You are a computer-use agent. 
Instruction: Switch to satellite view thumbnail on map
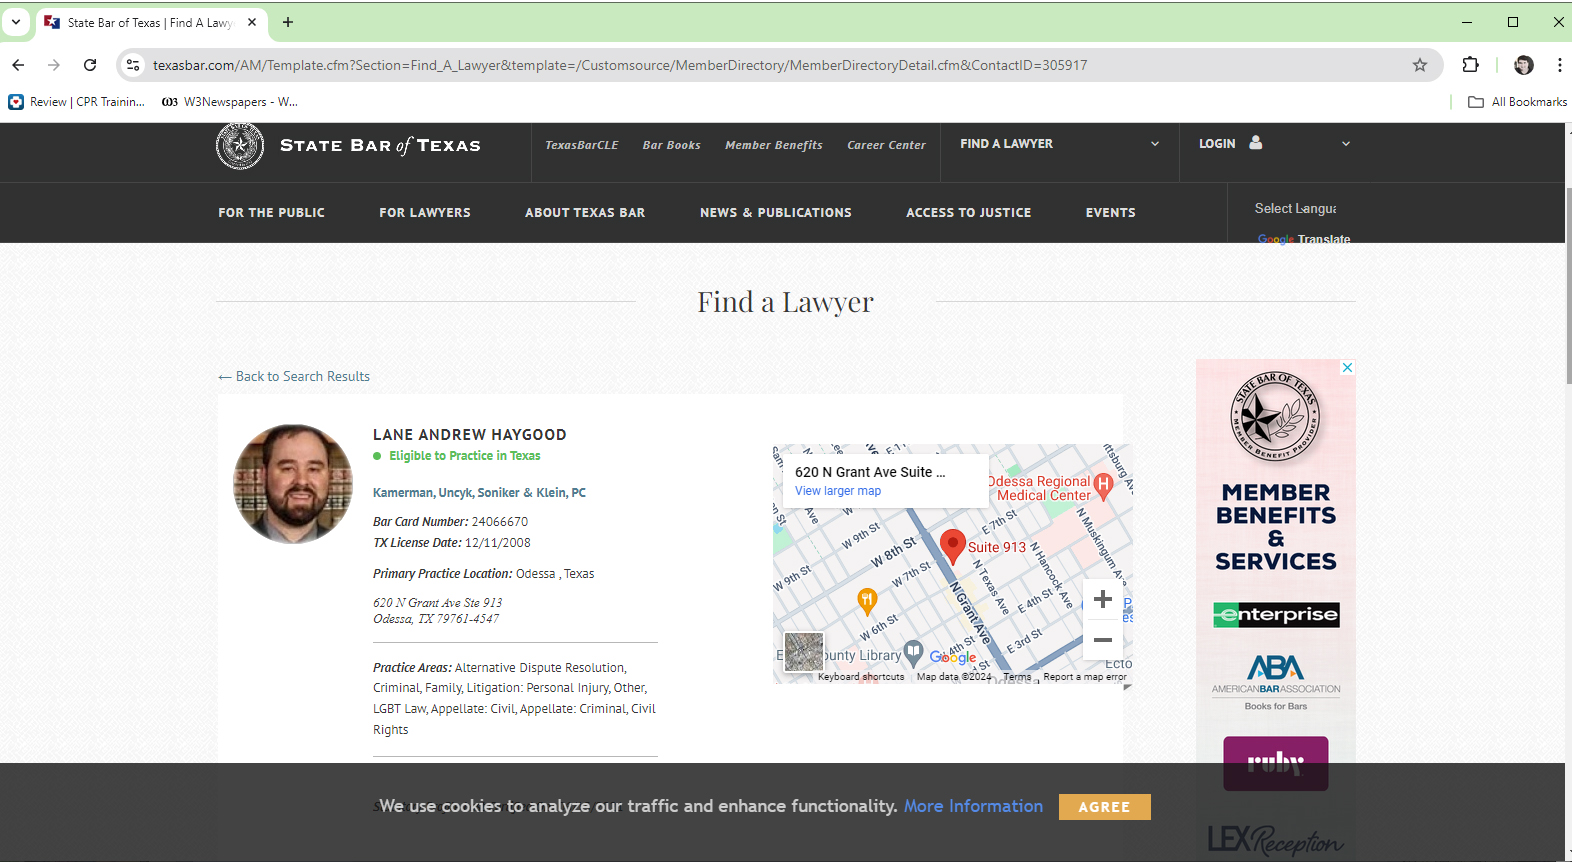[x=804, y=652]
